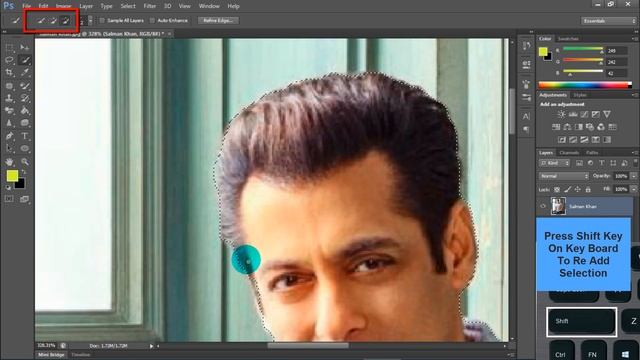Open the Color panel flyout menu
Image resolution: width=640 pixels, height=360 pixels.
pos(635,39)
